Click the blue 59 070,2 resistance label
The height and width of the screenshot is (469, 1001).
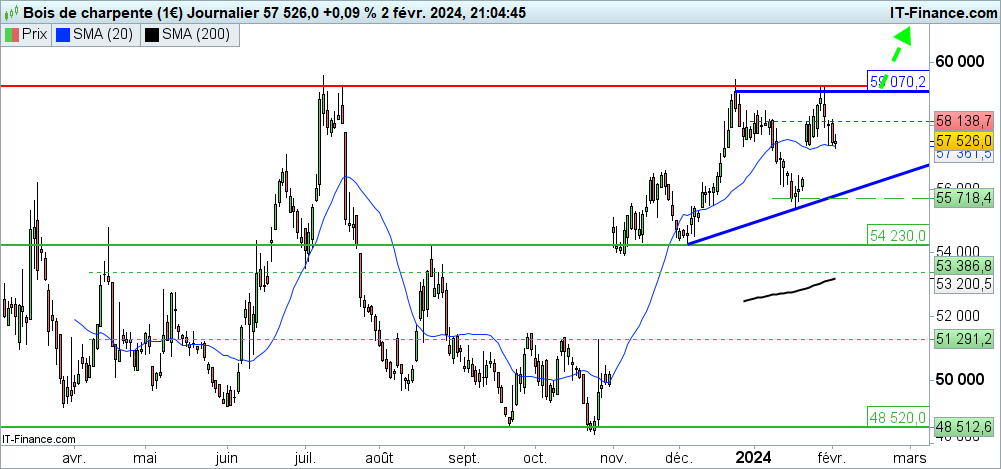click(900, 82)
